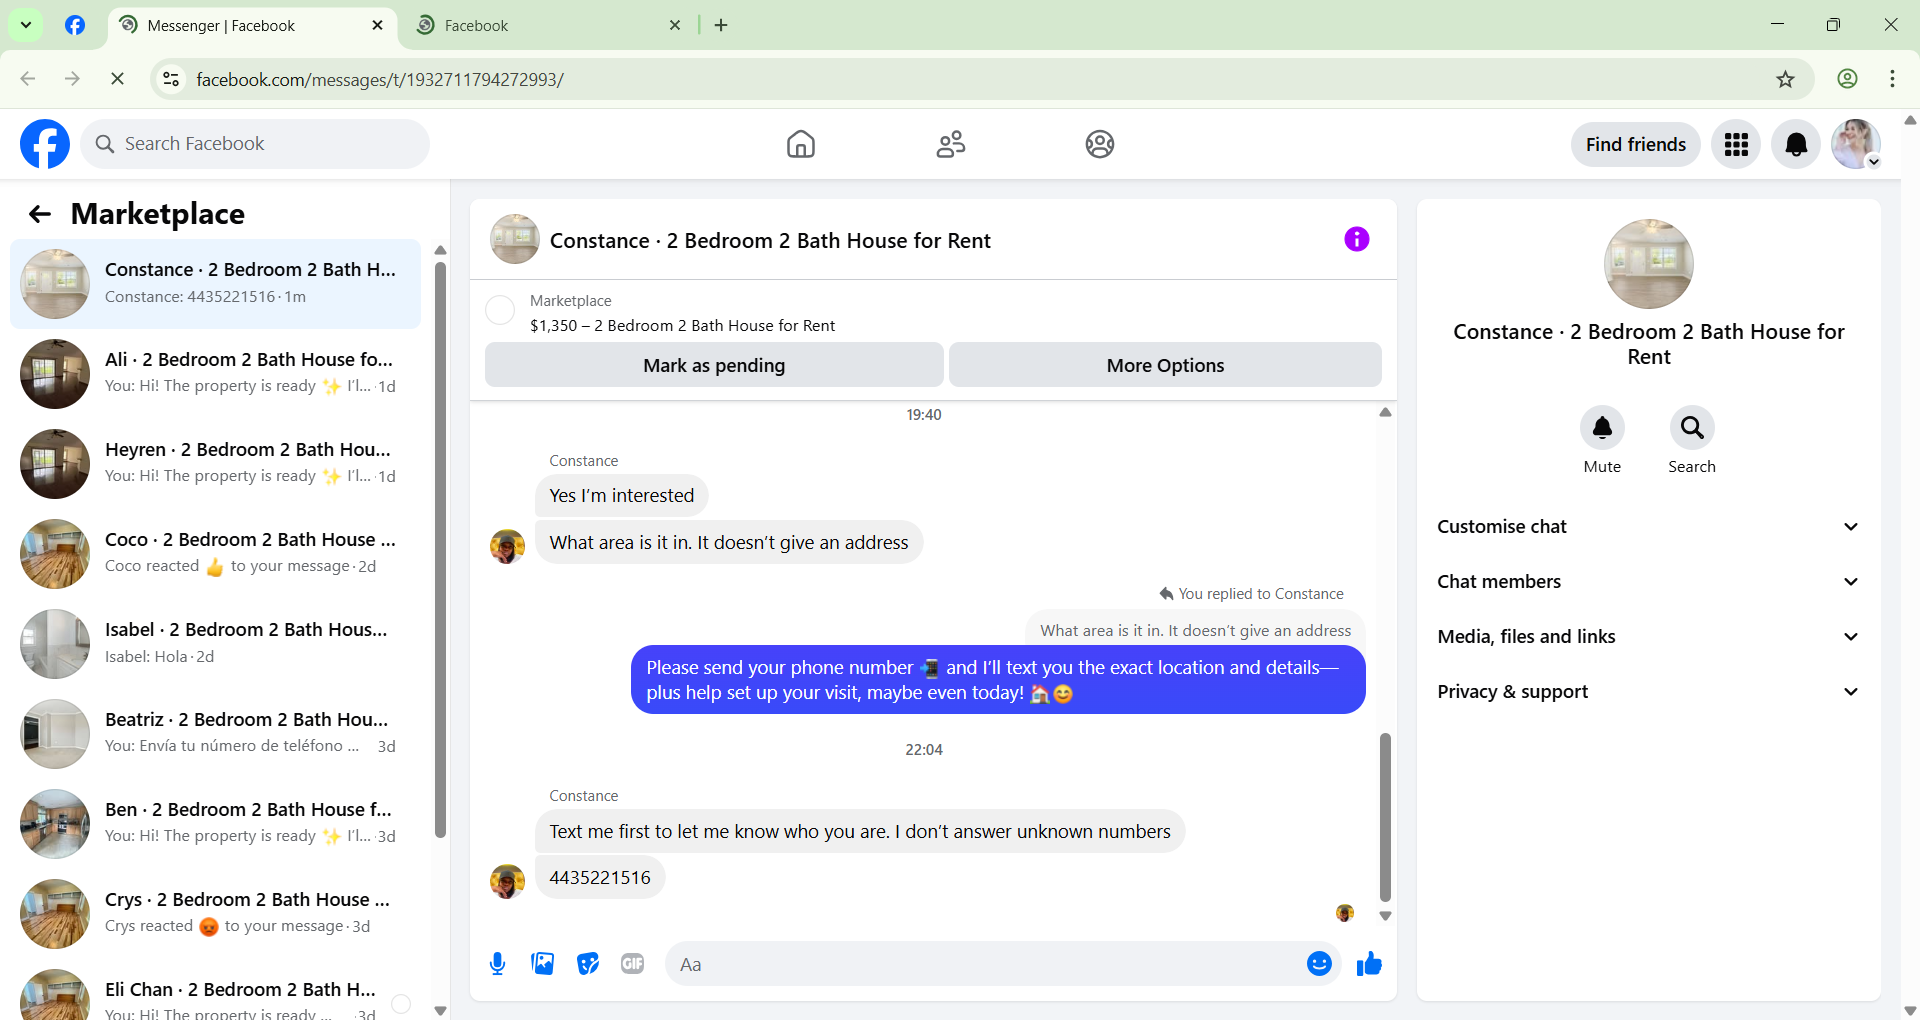This screenshot has width=1920, height=1020.
Task: Record a voice clip microphone icon
Action: [x=498, y=964]
